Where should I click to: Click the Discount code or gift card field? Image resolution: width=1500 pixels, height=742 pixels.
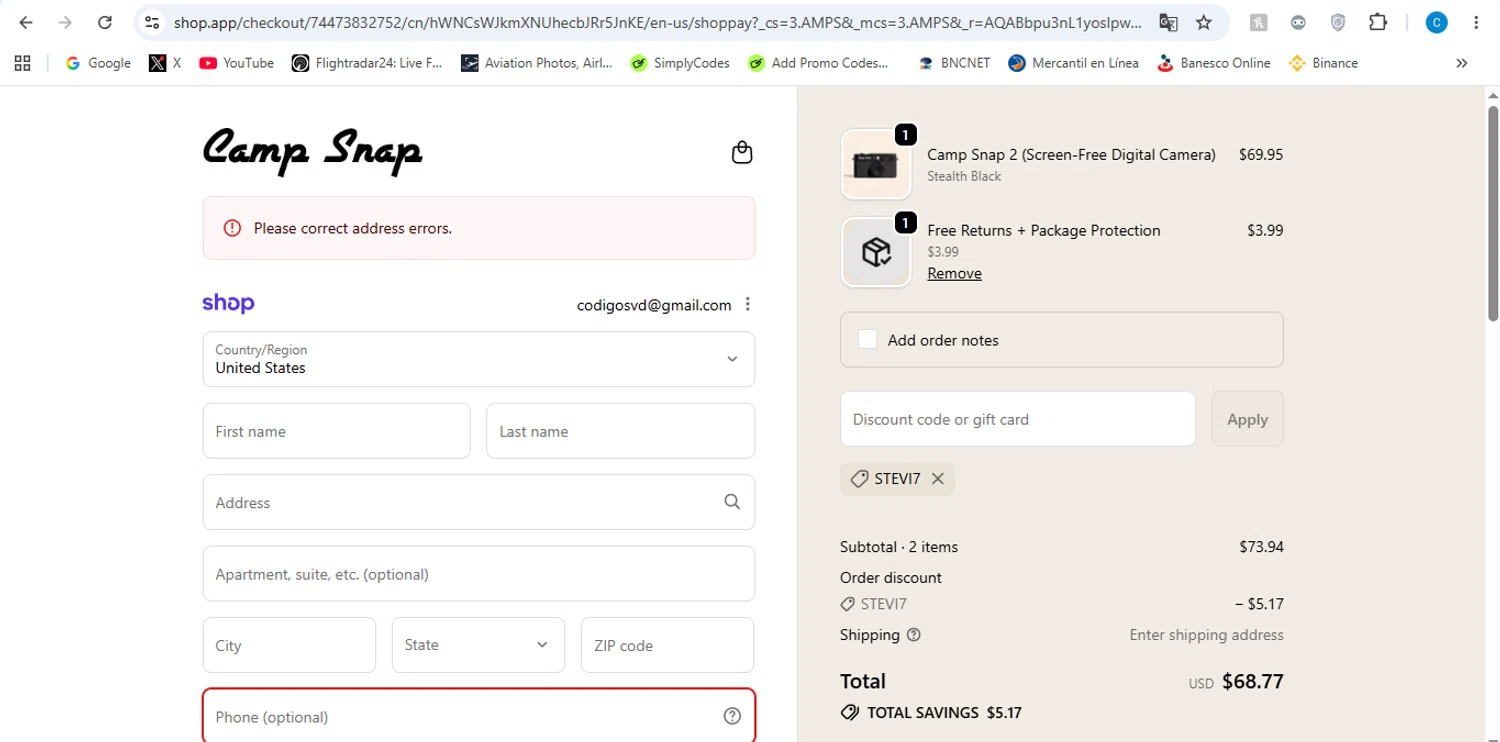pos(1017,419)
